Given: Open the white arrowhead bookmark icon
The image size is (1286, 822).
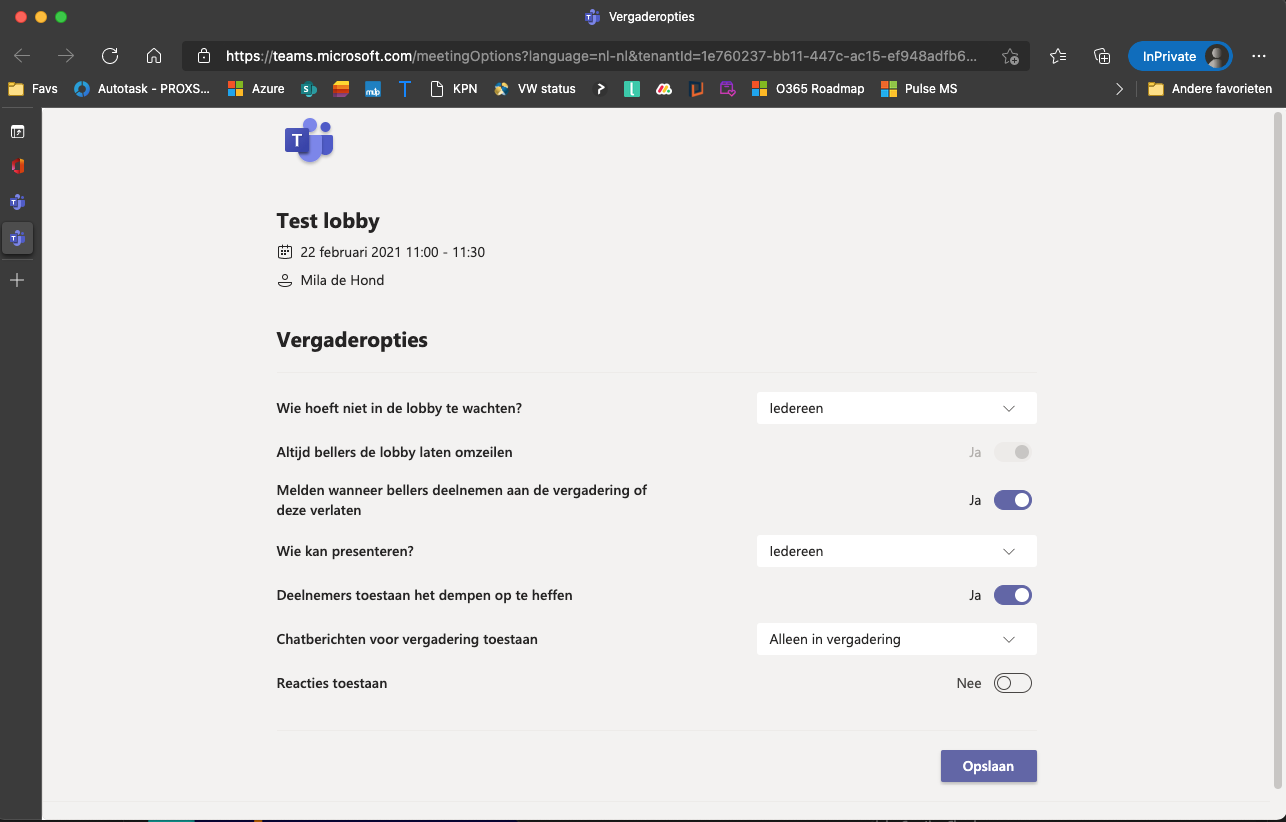Looking at the screenshot, I should (x=600, y=89).
